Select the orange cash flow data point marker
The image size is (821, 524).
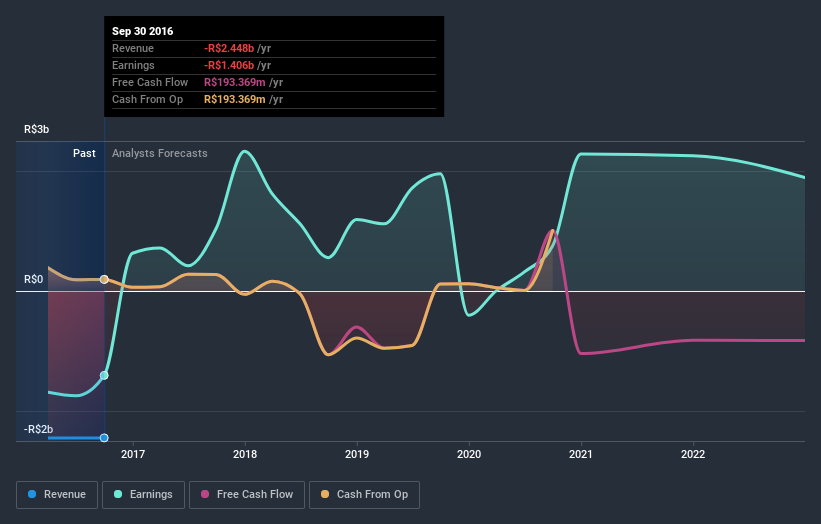(104, 280)
